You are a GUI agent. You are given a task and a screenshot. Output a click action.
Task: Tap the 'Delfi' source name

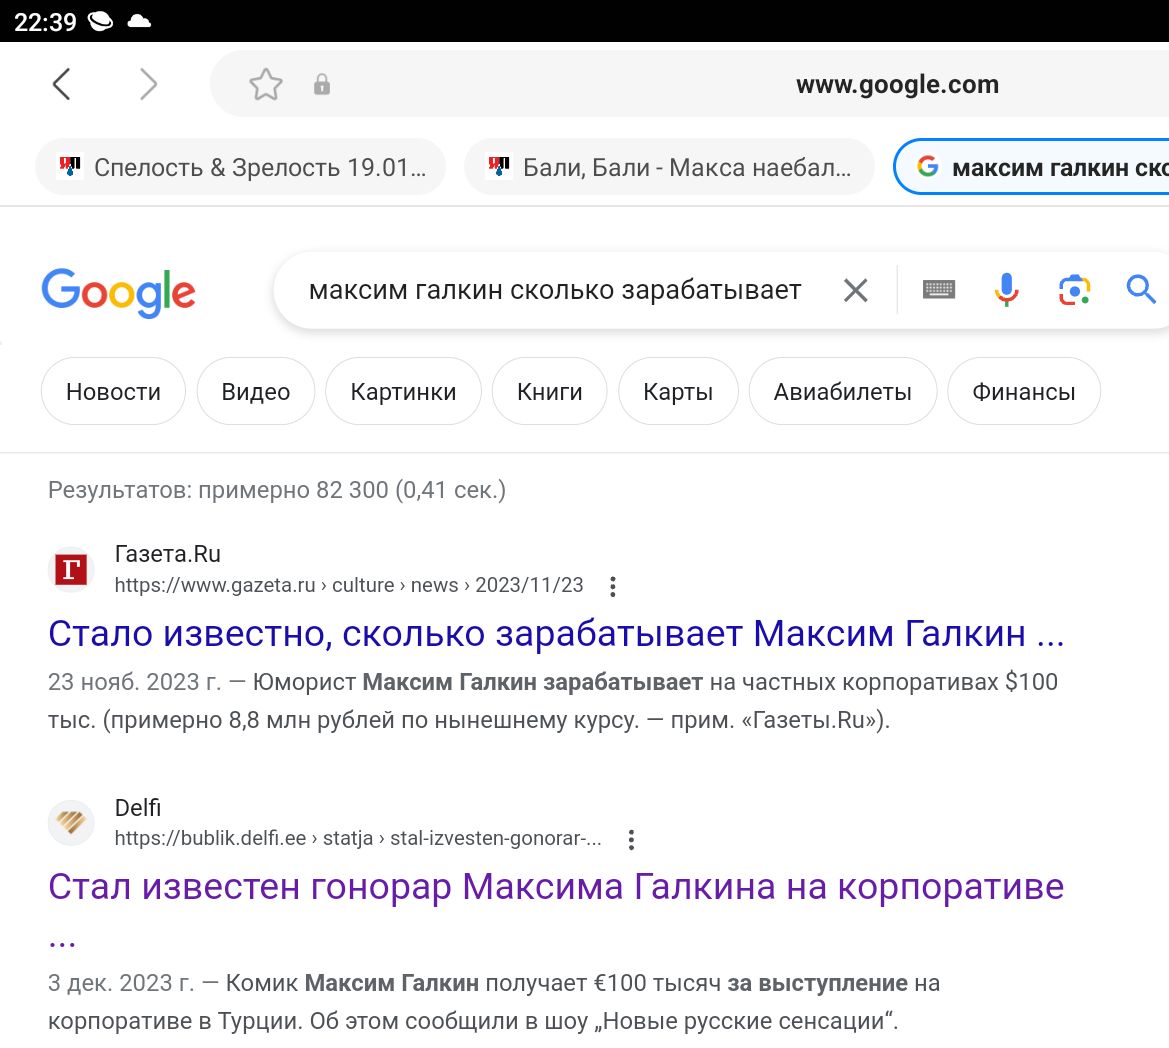click(138, 807)
